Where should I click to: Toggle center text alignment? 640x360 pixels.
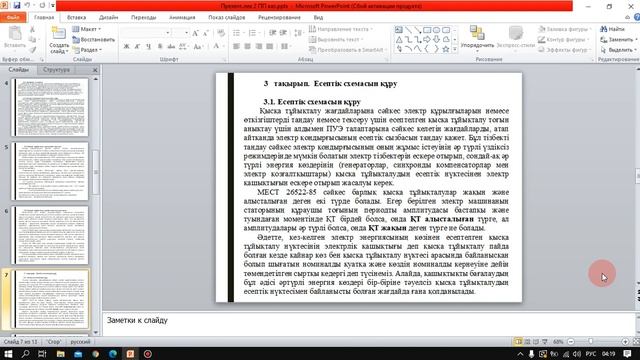247,47
